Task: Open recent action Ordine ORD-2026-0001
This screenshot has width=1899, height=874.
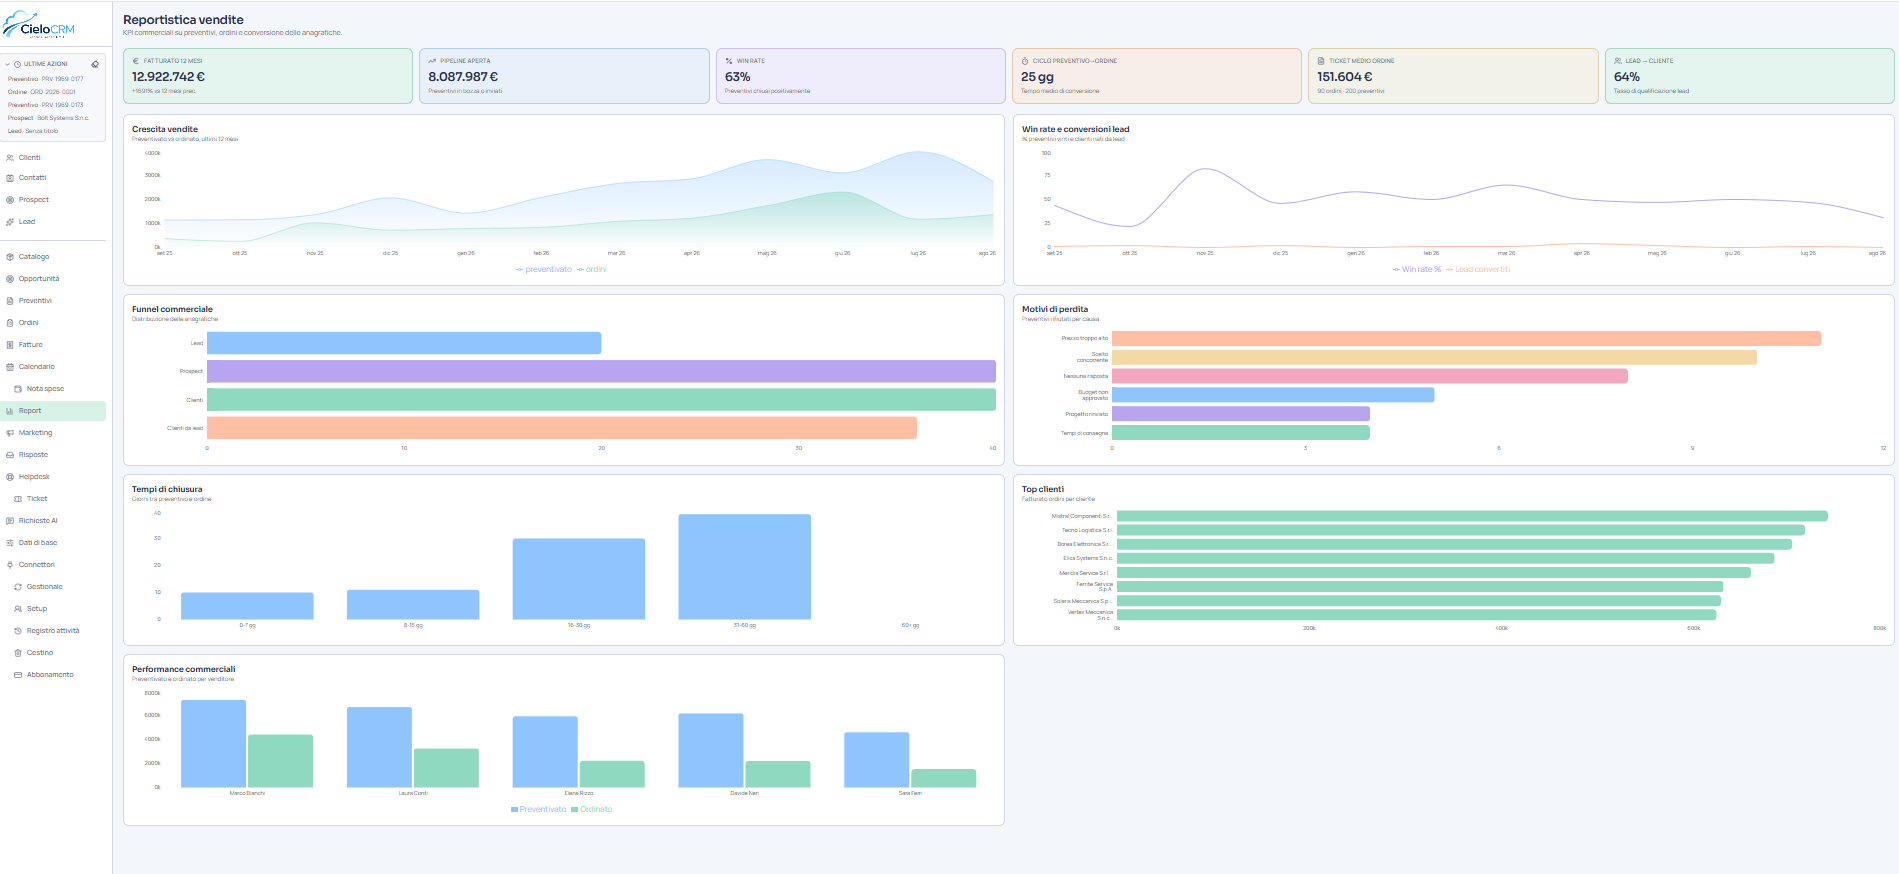Action: (42, 92)
